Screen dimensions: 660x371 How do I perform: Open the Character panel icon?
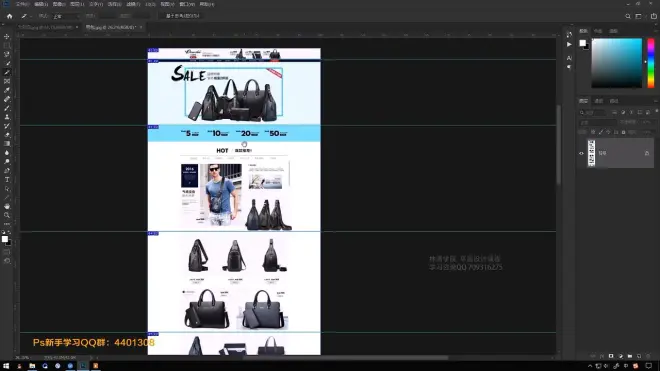click(x=569, y=58)
